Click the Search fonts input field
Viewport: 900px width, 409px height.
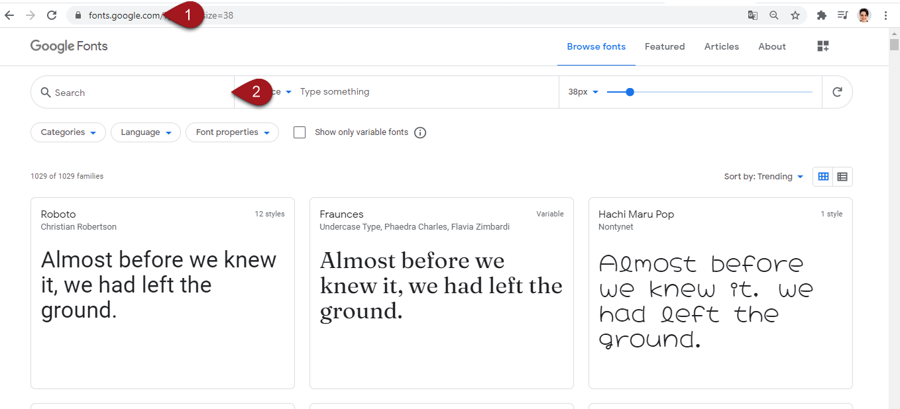[x=135, y=92]
